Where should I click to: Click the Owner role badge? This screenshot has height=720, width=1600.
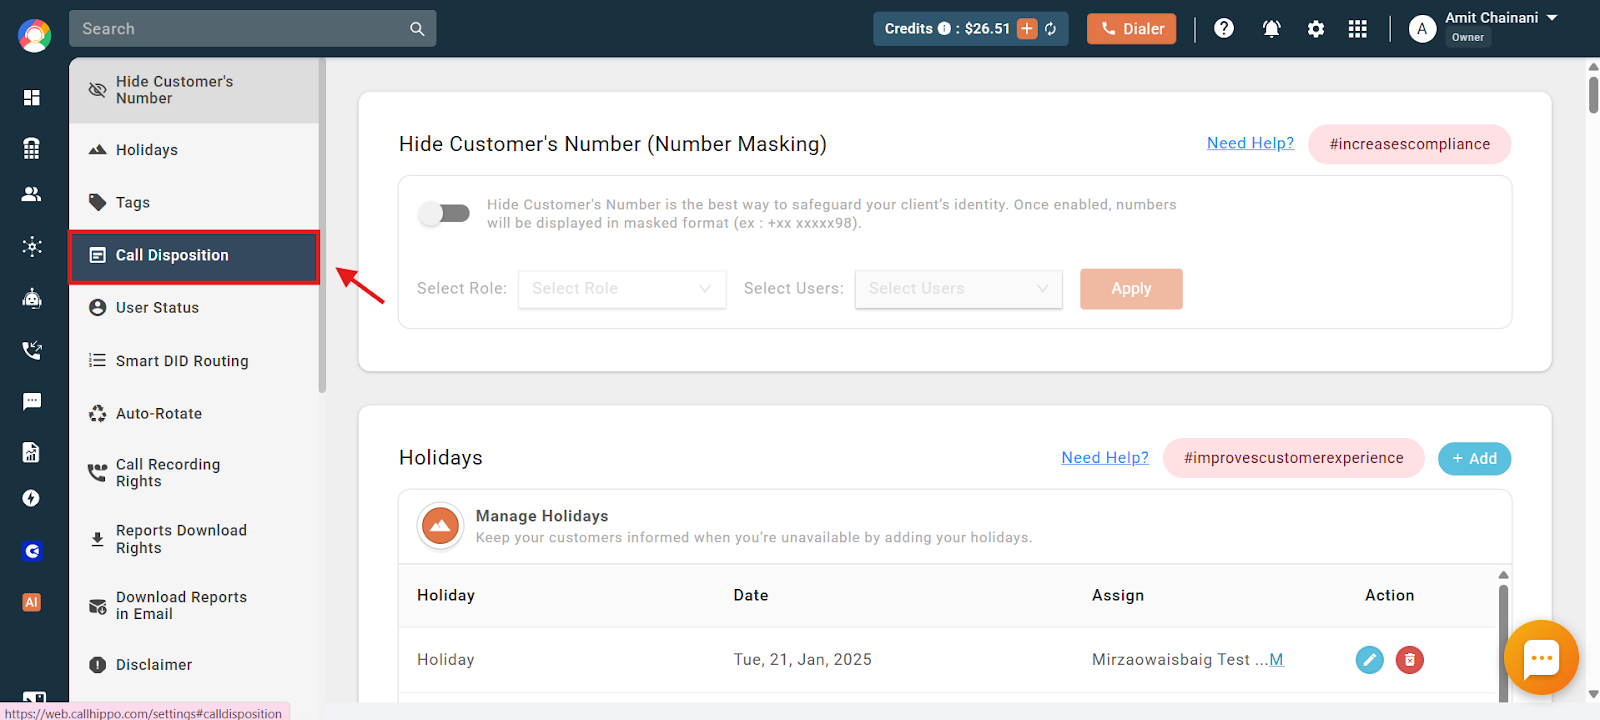pyautogui.click(x=1468, y=38)
